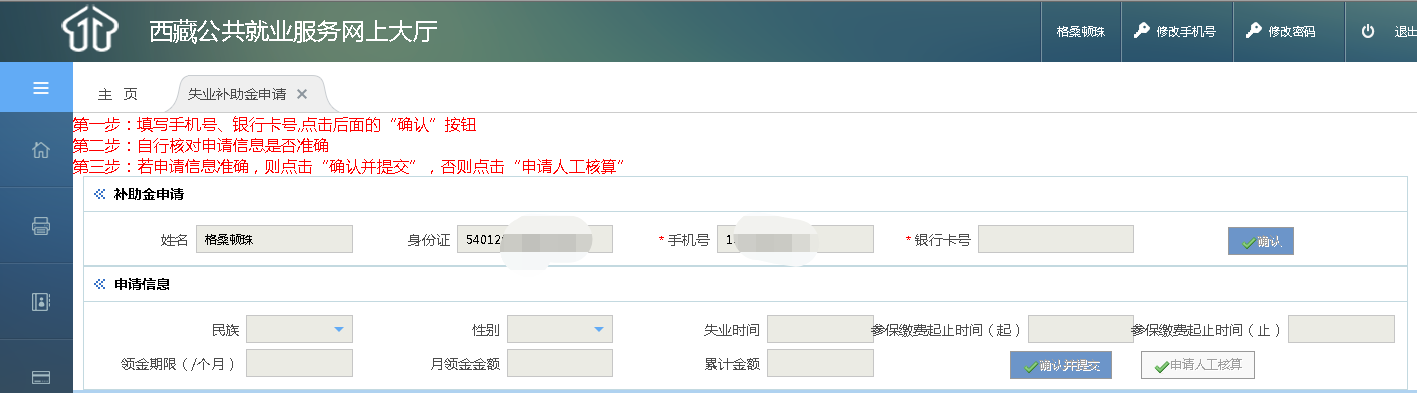The height and width of the screenshot is (393, 1417).
Task: Close the 失业补助金申请 tab
Action: [x=302, y=94]
